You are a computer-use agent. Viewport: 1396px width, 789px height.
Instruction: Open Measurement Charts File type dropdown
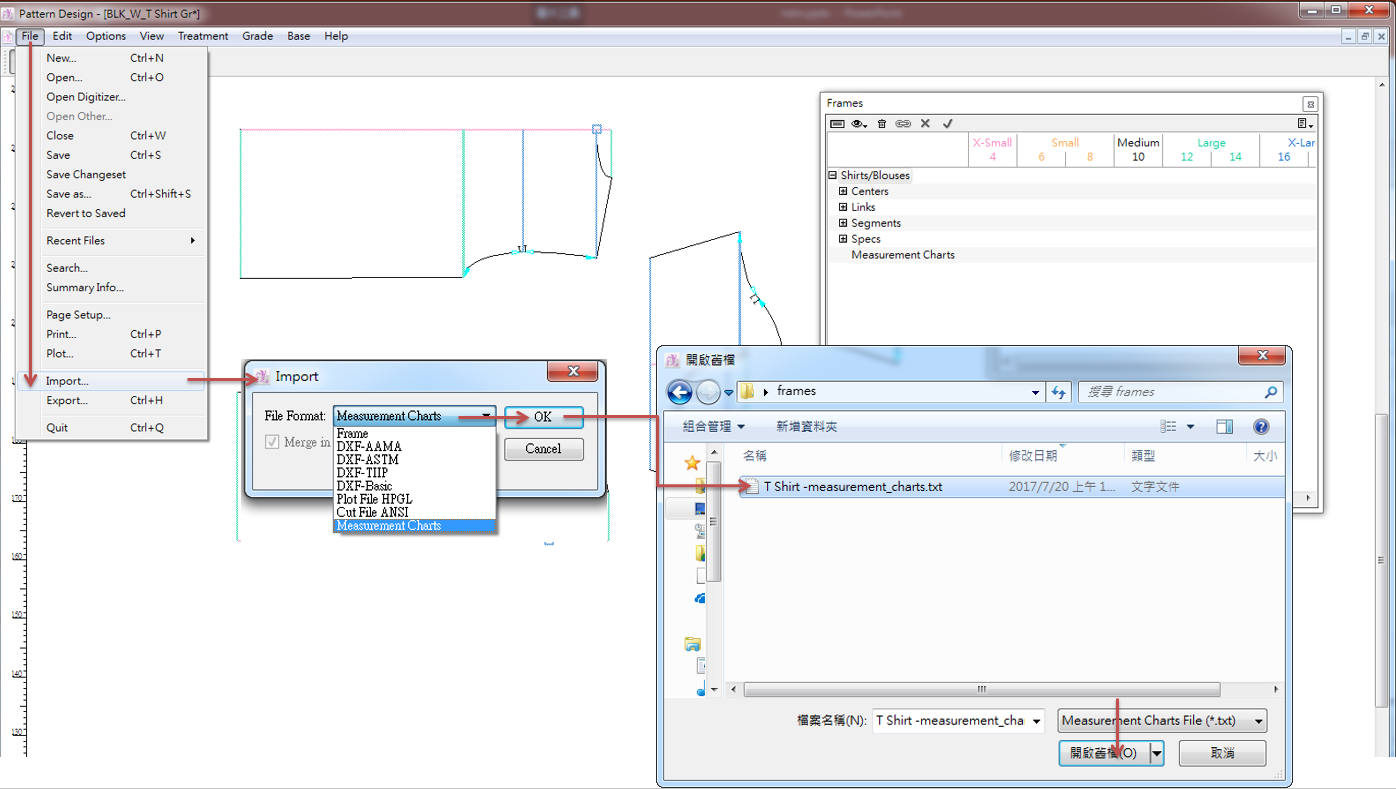[1258, 721]
